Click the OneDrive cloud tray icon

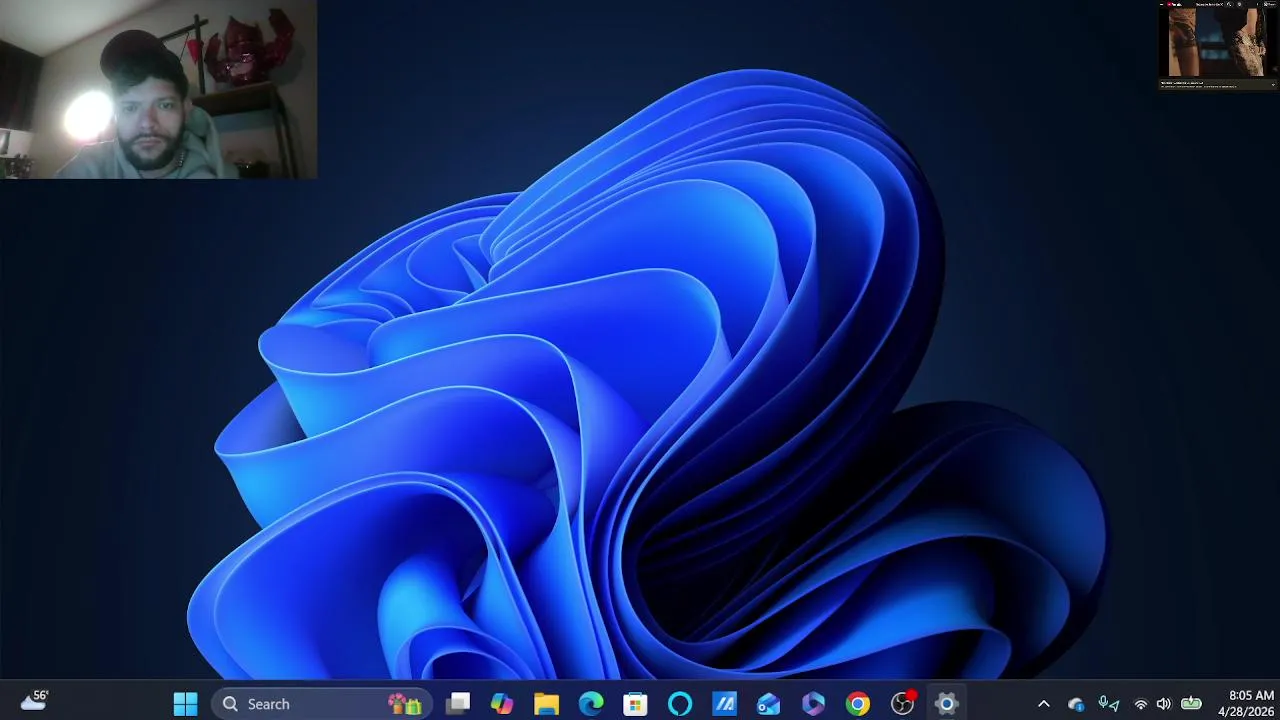pyautogui.click(x=1076, y=704)
